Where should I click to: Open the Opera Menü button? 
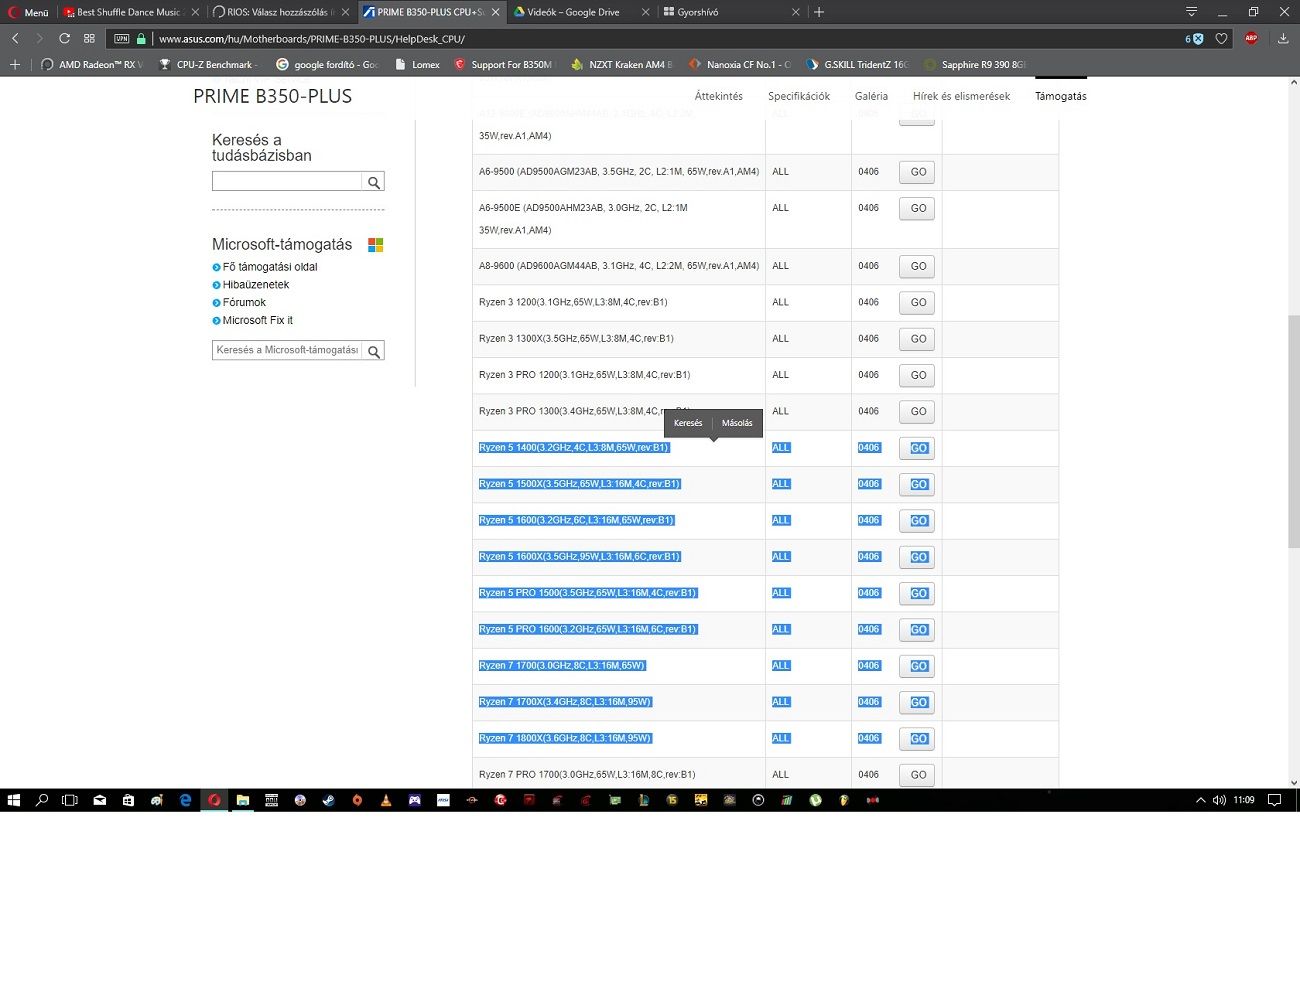pos(28,12)
